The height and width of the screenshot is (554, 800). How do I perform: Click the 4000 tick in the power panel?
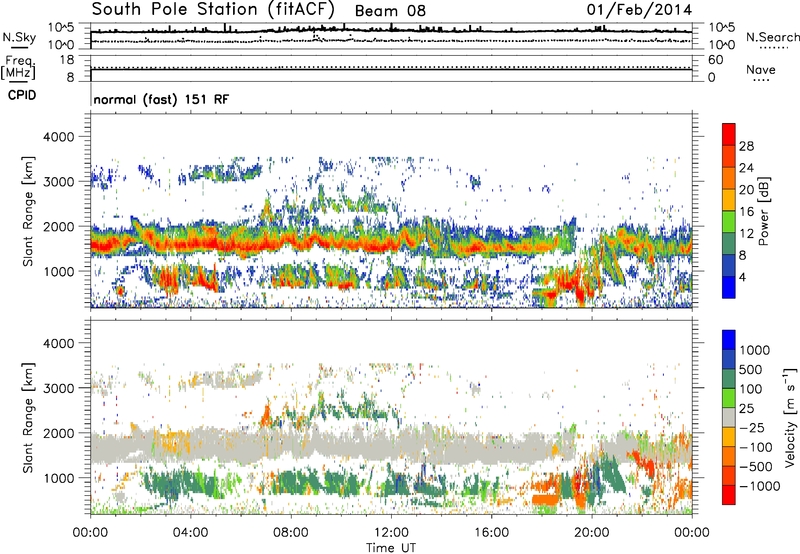[x=58, y=137]
